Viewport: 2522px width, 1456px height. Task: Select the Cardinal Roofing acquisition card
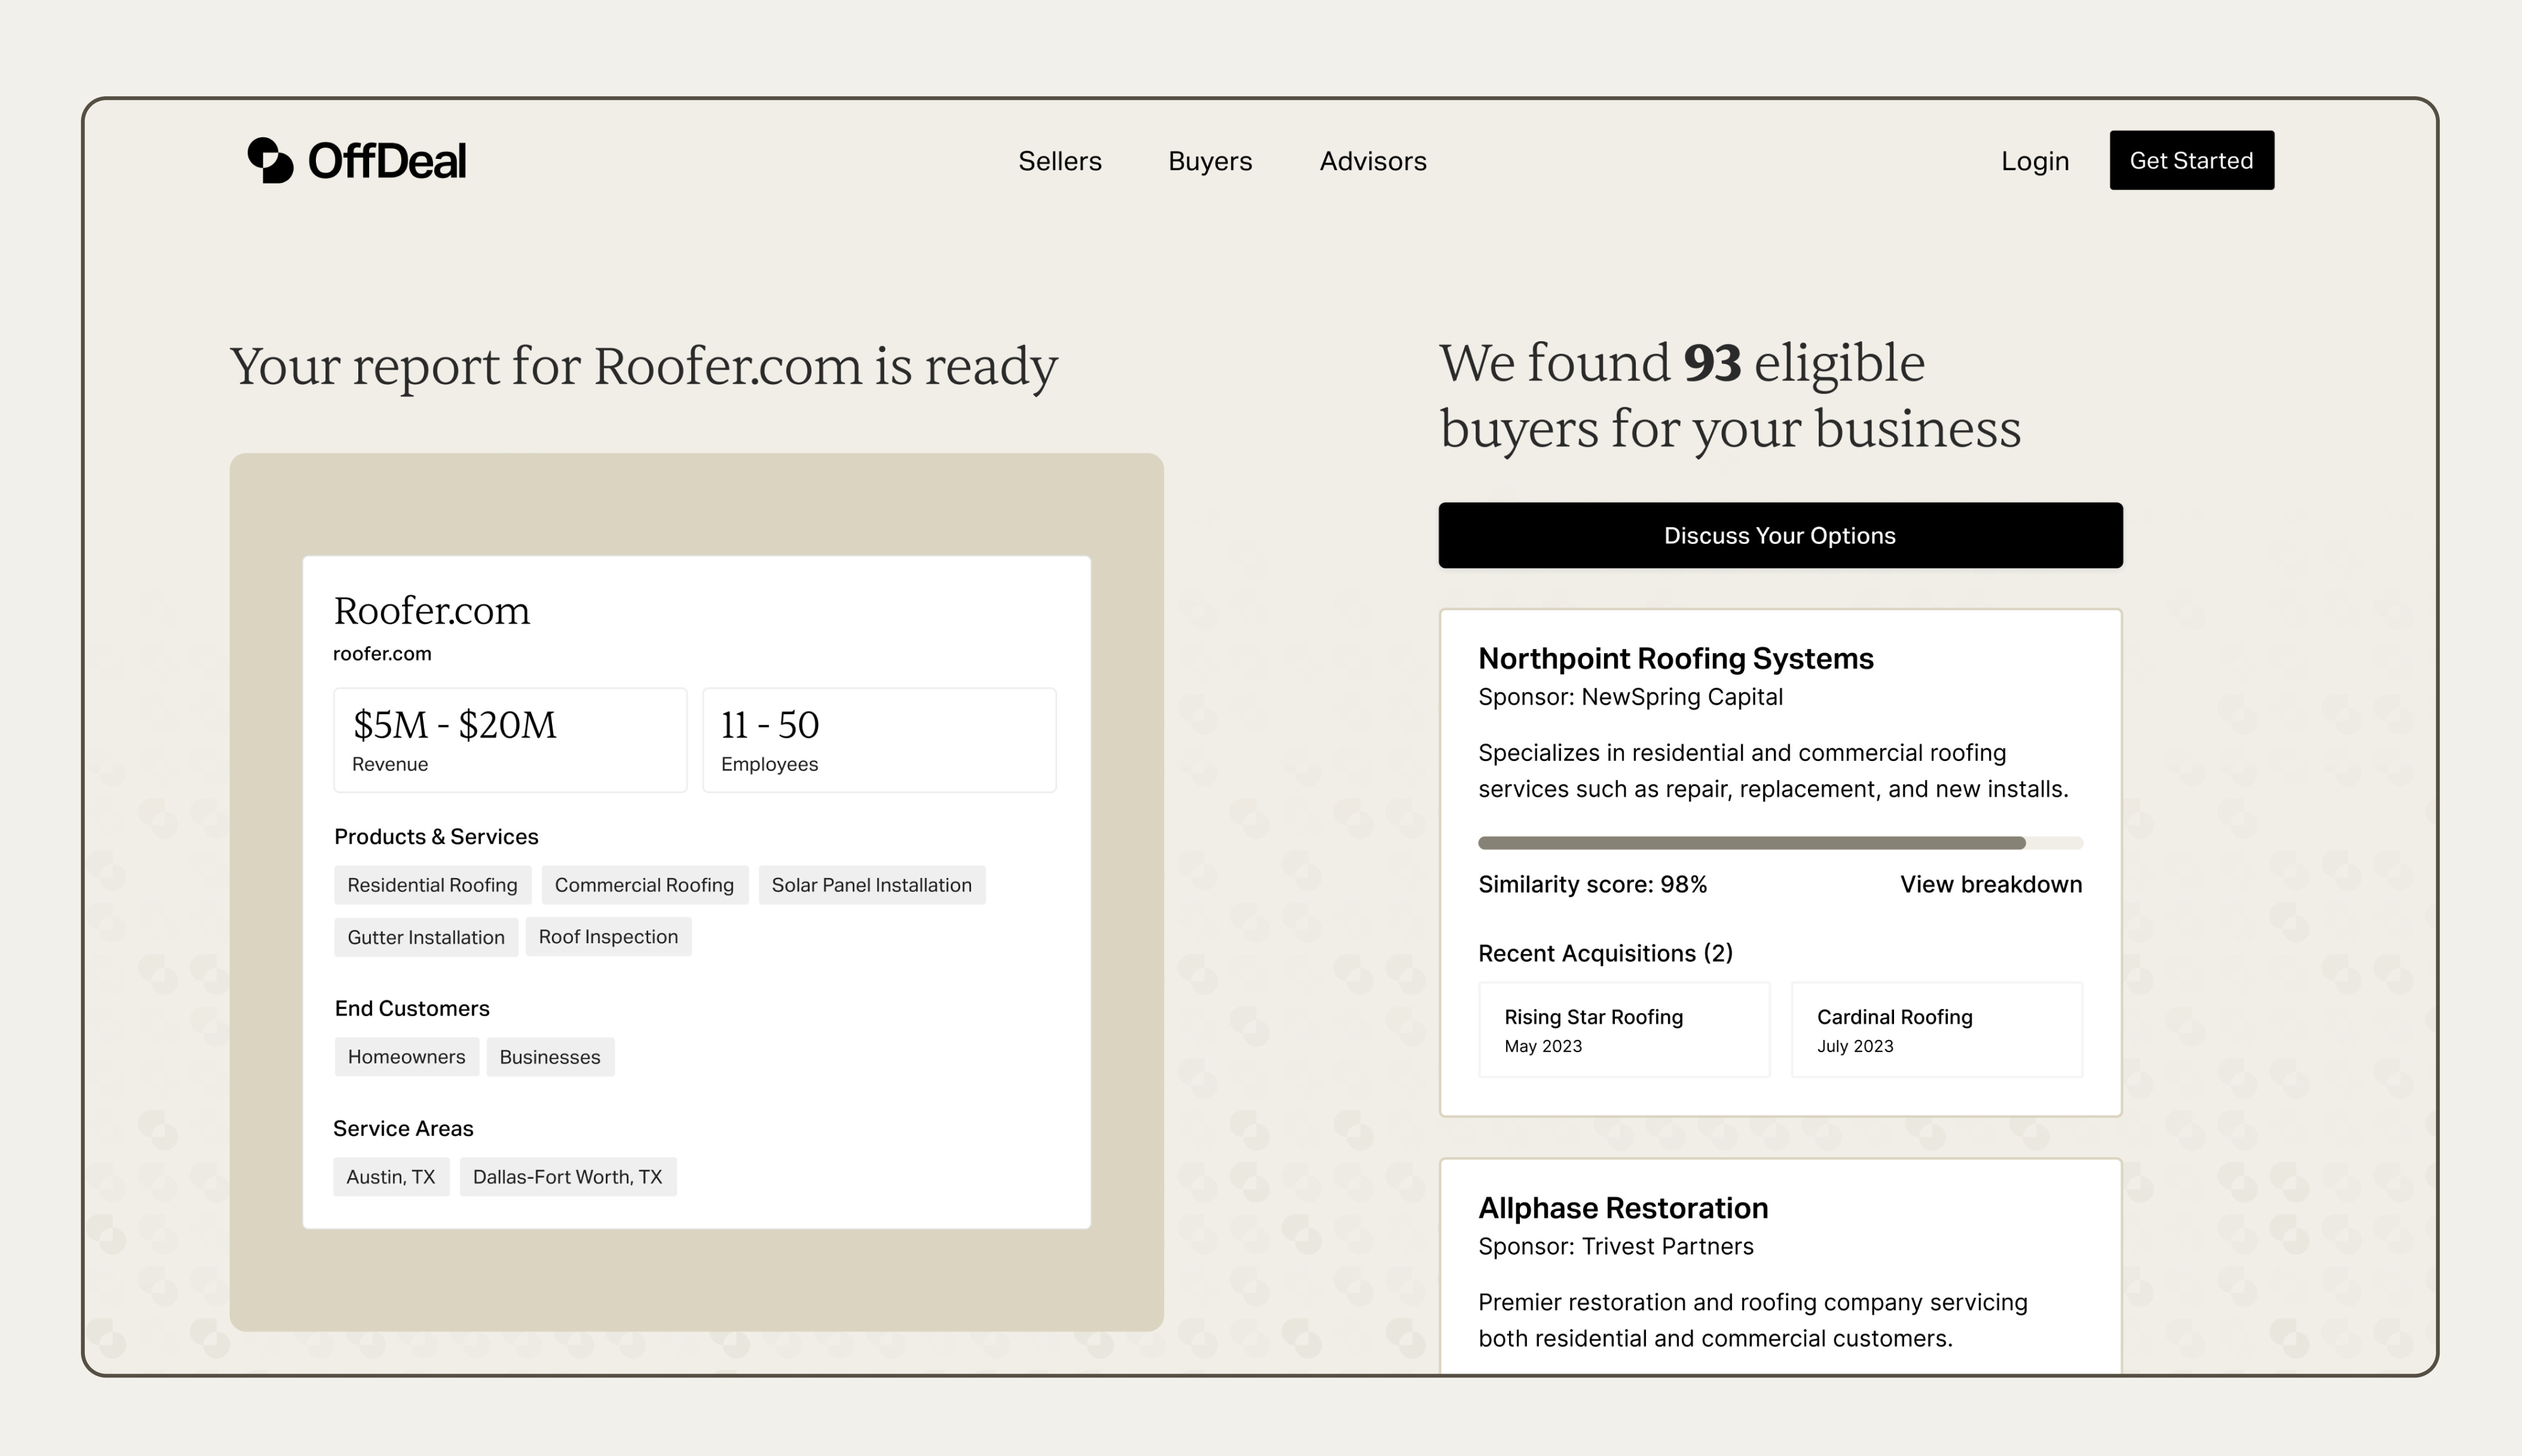click(x=1937, y=1029)
